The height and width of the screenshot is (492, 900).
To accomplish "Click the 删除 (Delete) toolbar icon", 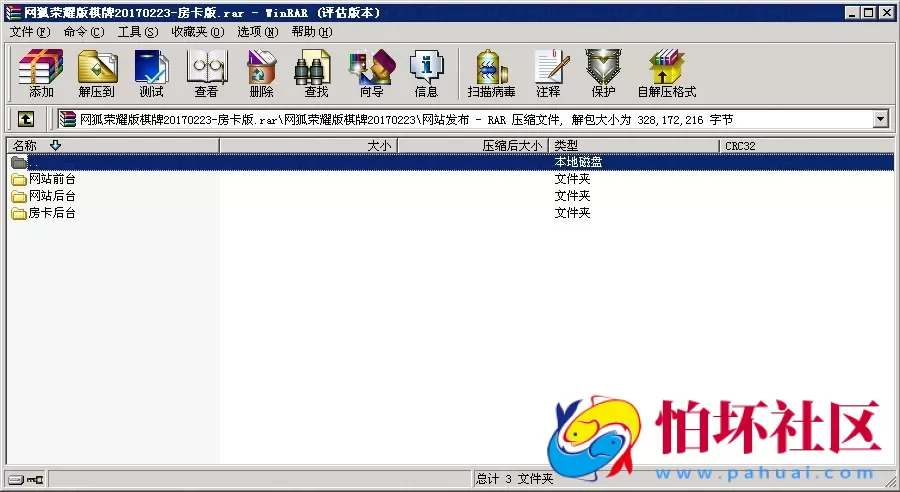I will (x=262, y=73).
